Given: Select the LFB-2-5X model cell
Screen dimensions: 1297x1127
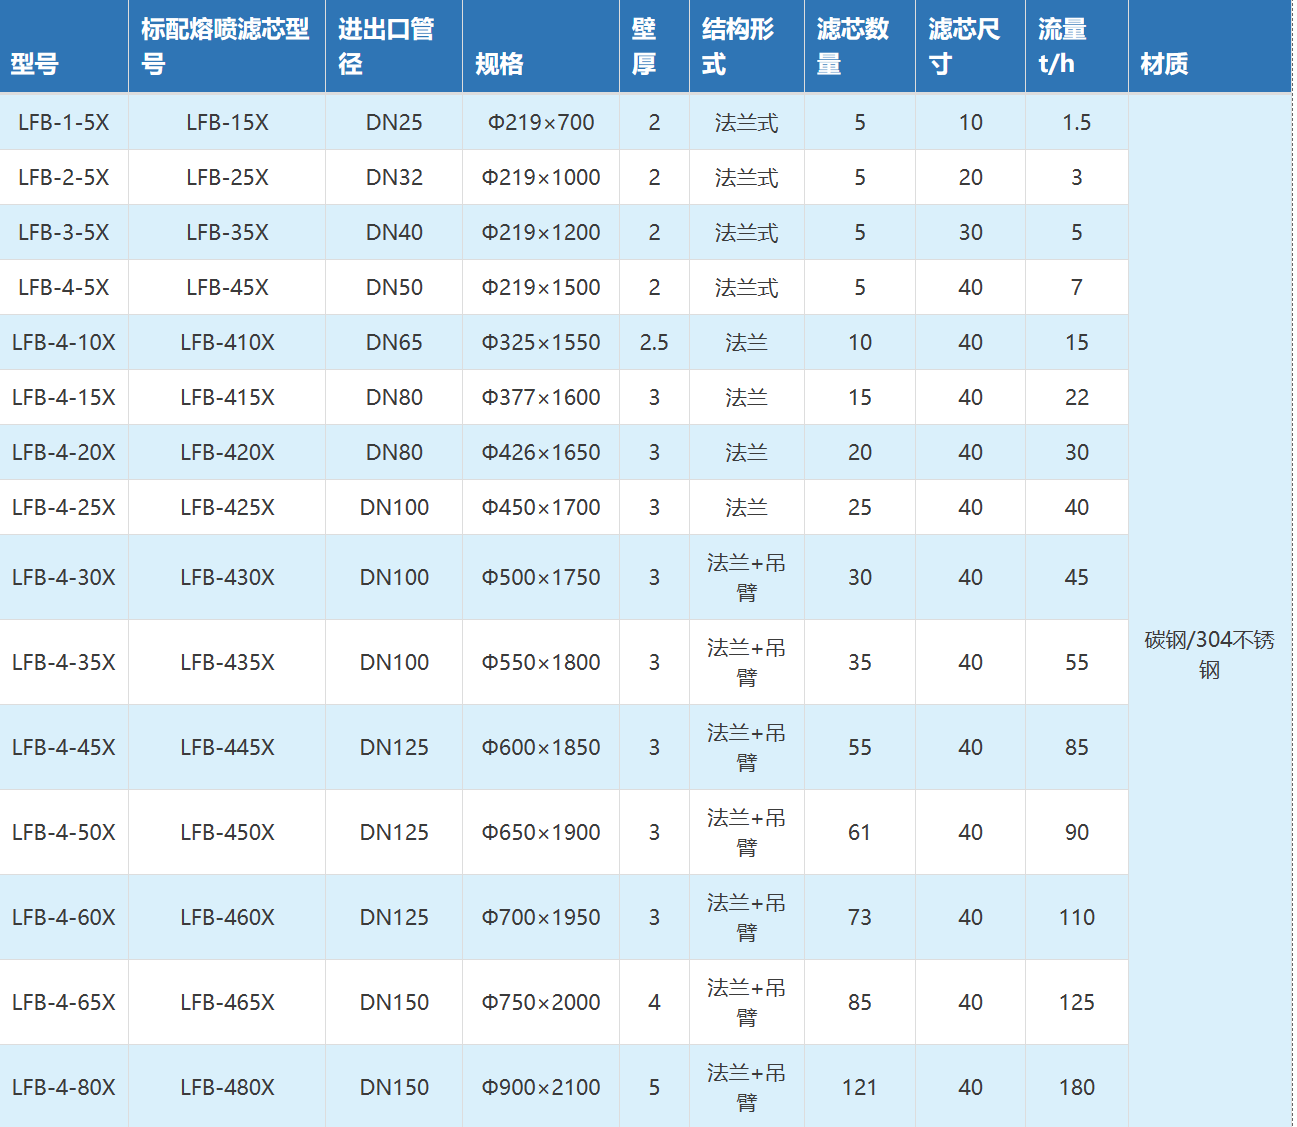Looking at the screenshot, I should click(64, 177).
